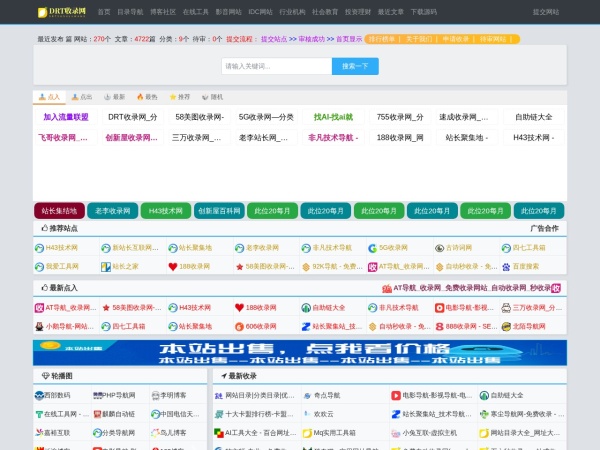
Task: Click the 606收录网 orange icon
Action: click(240, 327)
